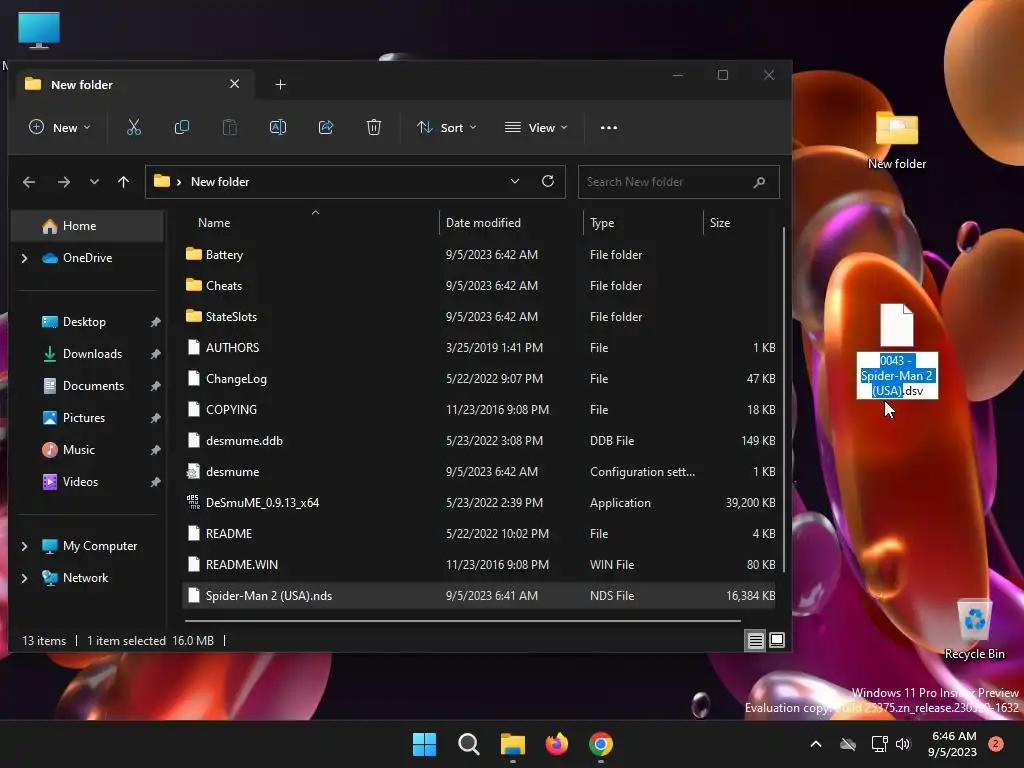The width and height of the screenshot is (1024, 768).
Task: Select This PC monitor desktop icon
Action: 39,30
